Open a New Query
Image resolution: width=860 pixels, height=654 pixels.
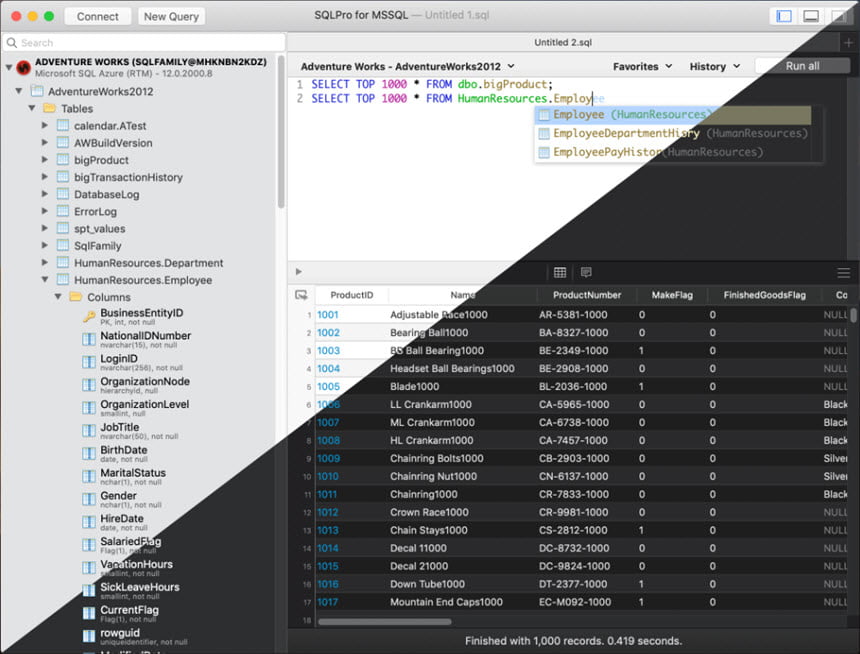pos(171,16)
